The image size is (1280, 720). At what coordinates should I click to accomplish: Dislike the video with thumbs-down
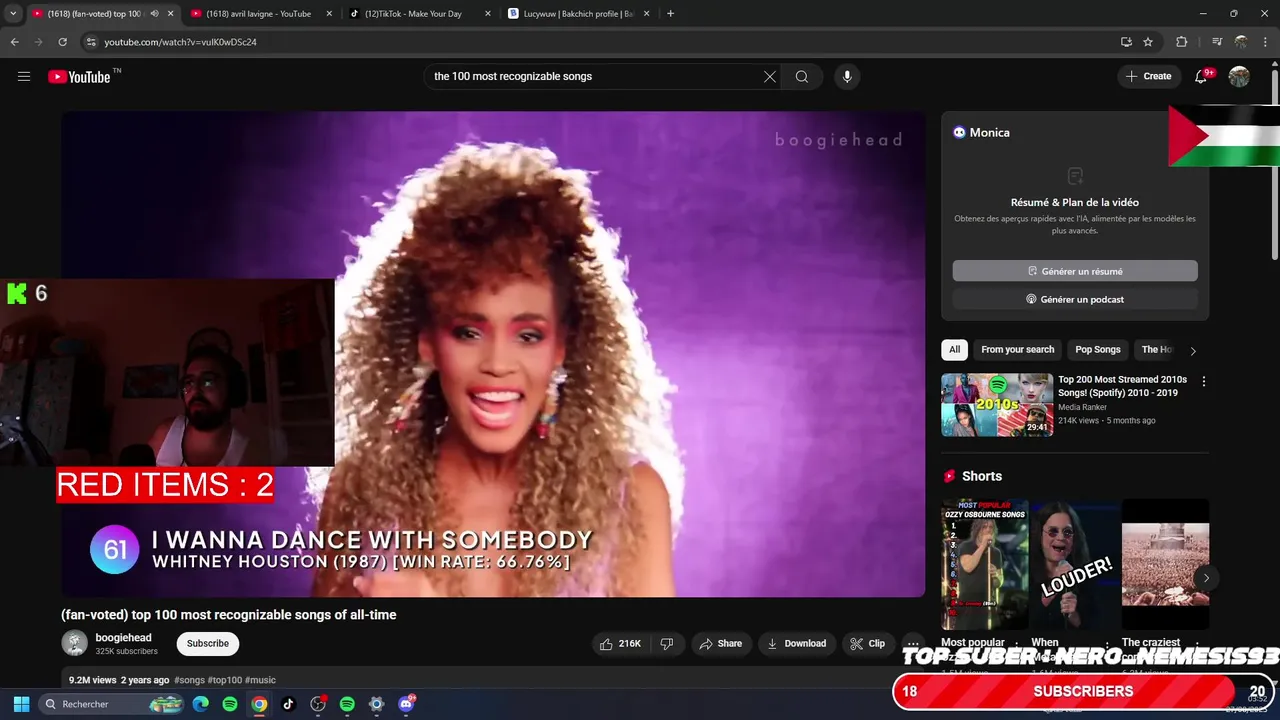(x=667, y=644)
